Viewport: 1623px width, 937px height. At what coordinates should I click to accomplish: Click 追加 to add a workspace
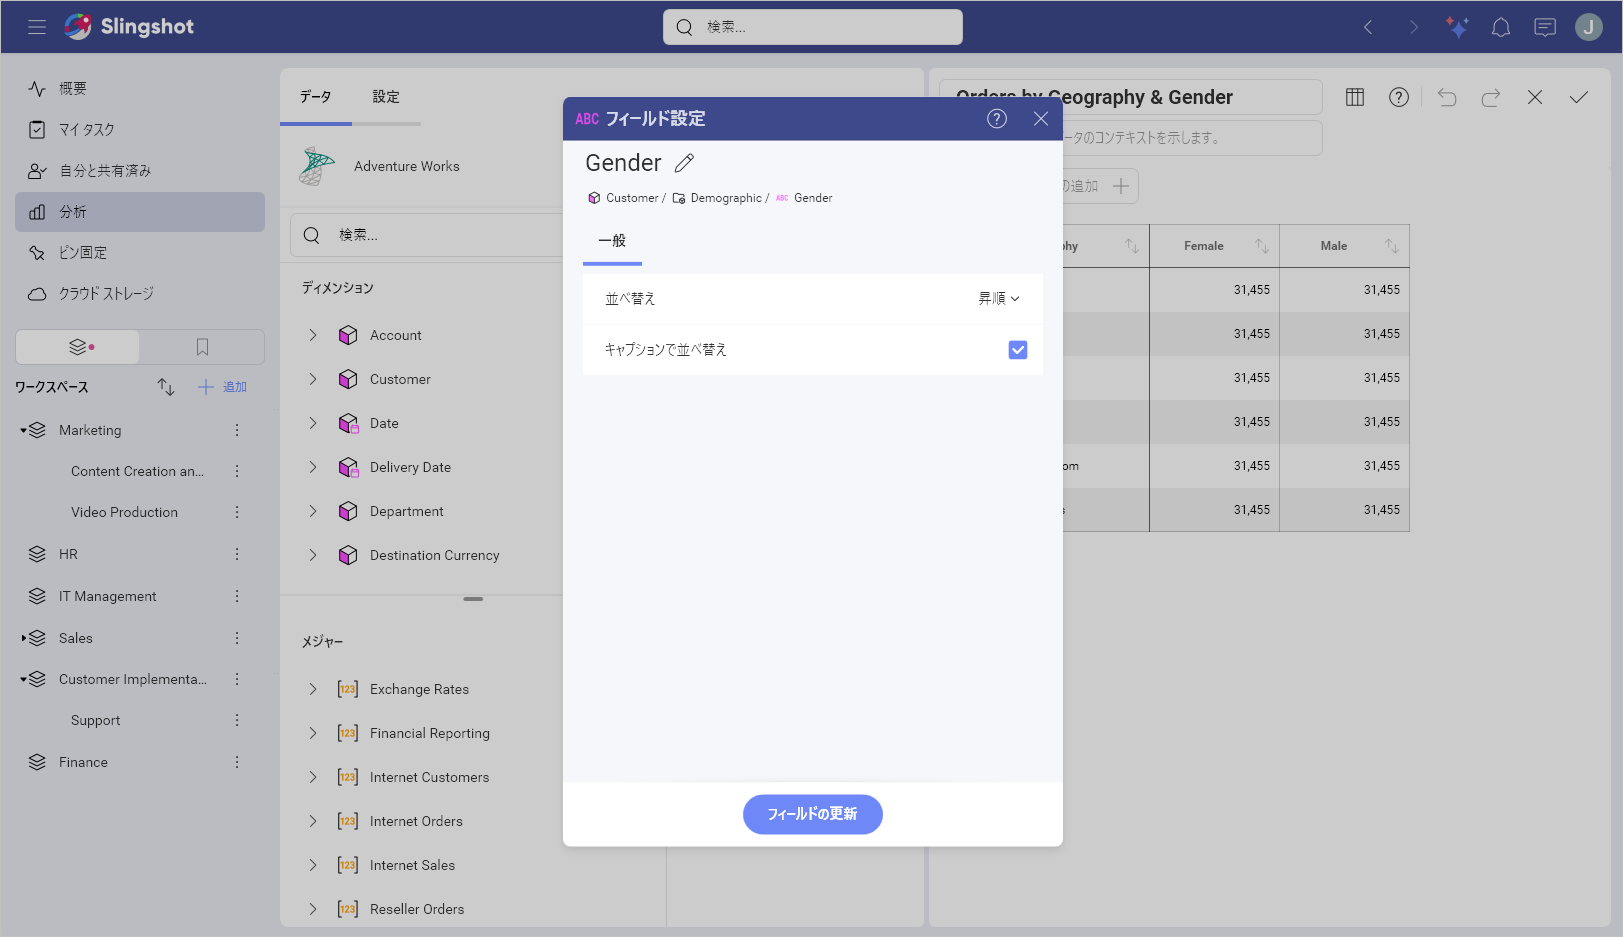[222, 387]
